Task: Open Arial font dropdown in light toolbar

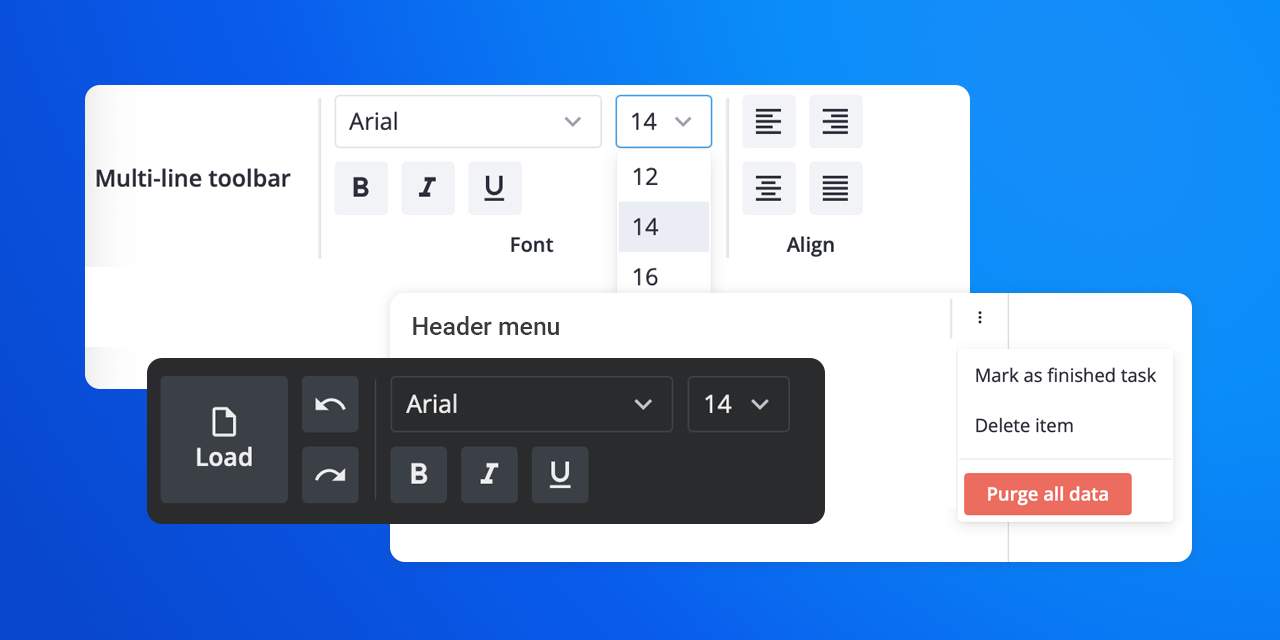Action: click(x=468, y=122)
